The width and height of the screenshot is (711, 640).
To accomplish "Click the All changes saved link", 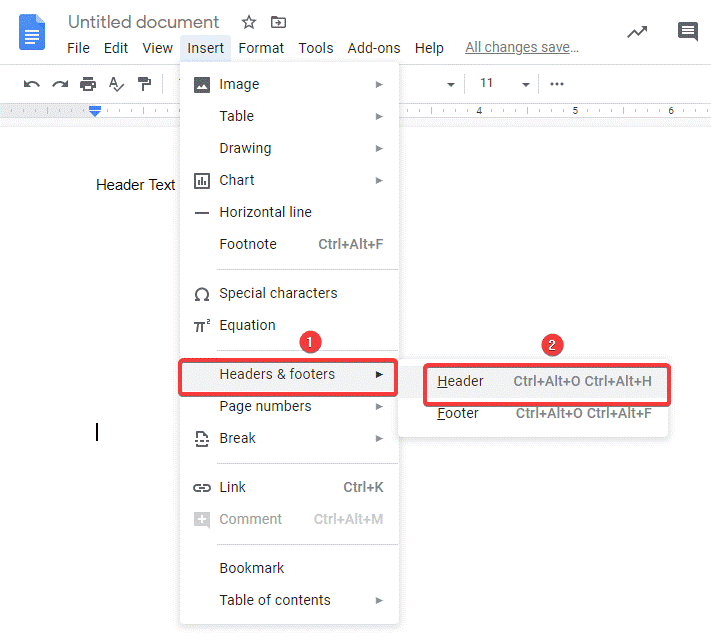I will click(x=521, y=48).
